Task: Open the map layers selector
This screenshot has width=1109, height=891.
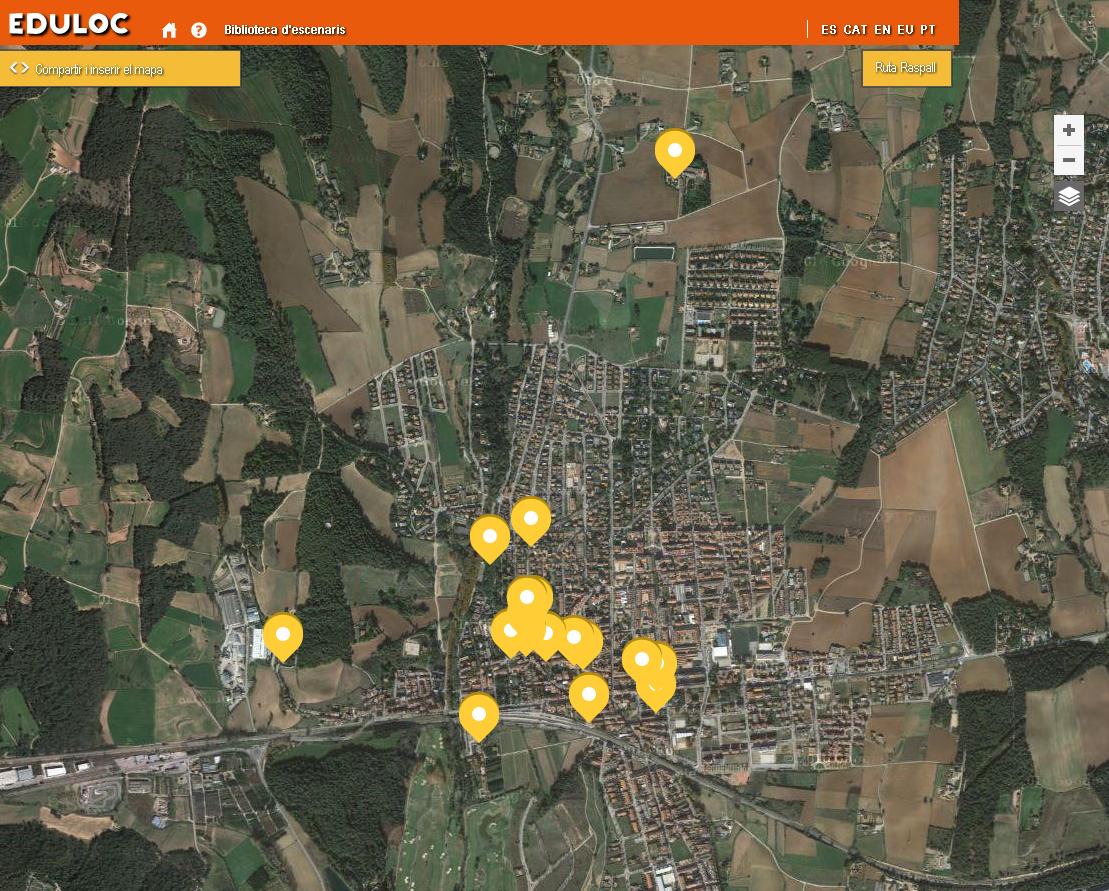Action: pyautogui.click(x=1069, y=197)
